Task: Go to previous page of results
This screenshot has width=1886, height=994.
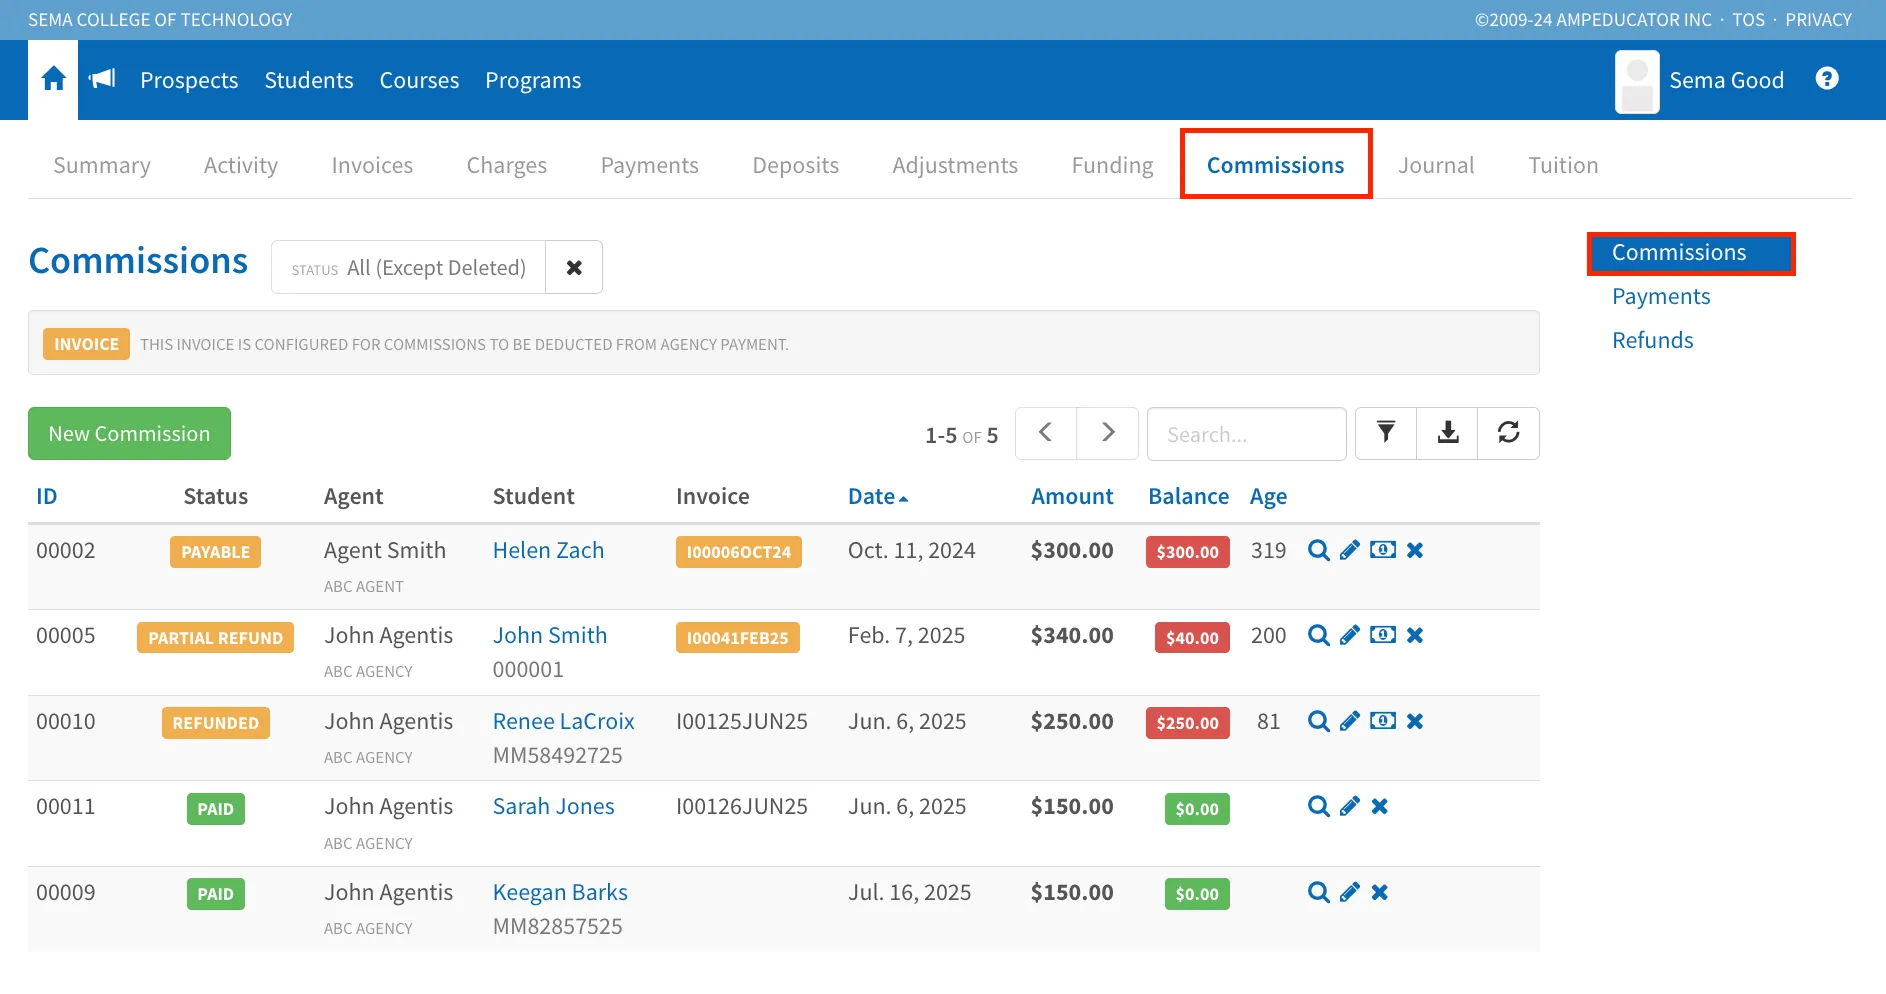Action: coord(1046,433)
